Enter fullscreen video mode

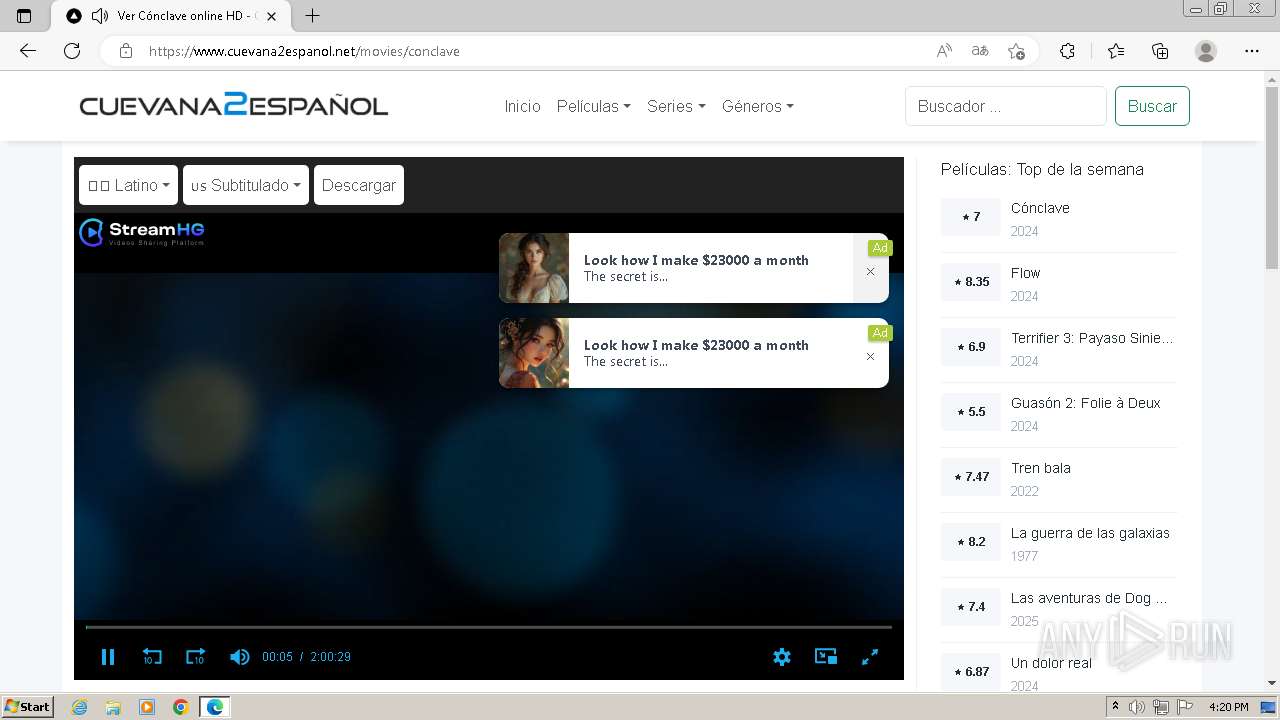point(870,657)
